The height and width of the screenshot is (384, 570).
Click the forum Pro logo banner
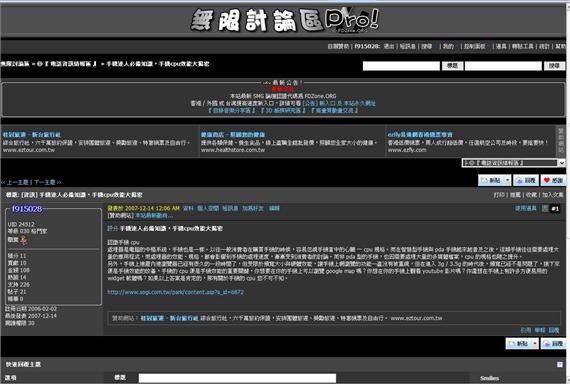pos(284,20)
